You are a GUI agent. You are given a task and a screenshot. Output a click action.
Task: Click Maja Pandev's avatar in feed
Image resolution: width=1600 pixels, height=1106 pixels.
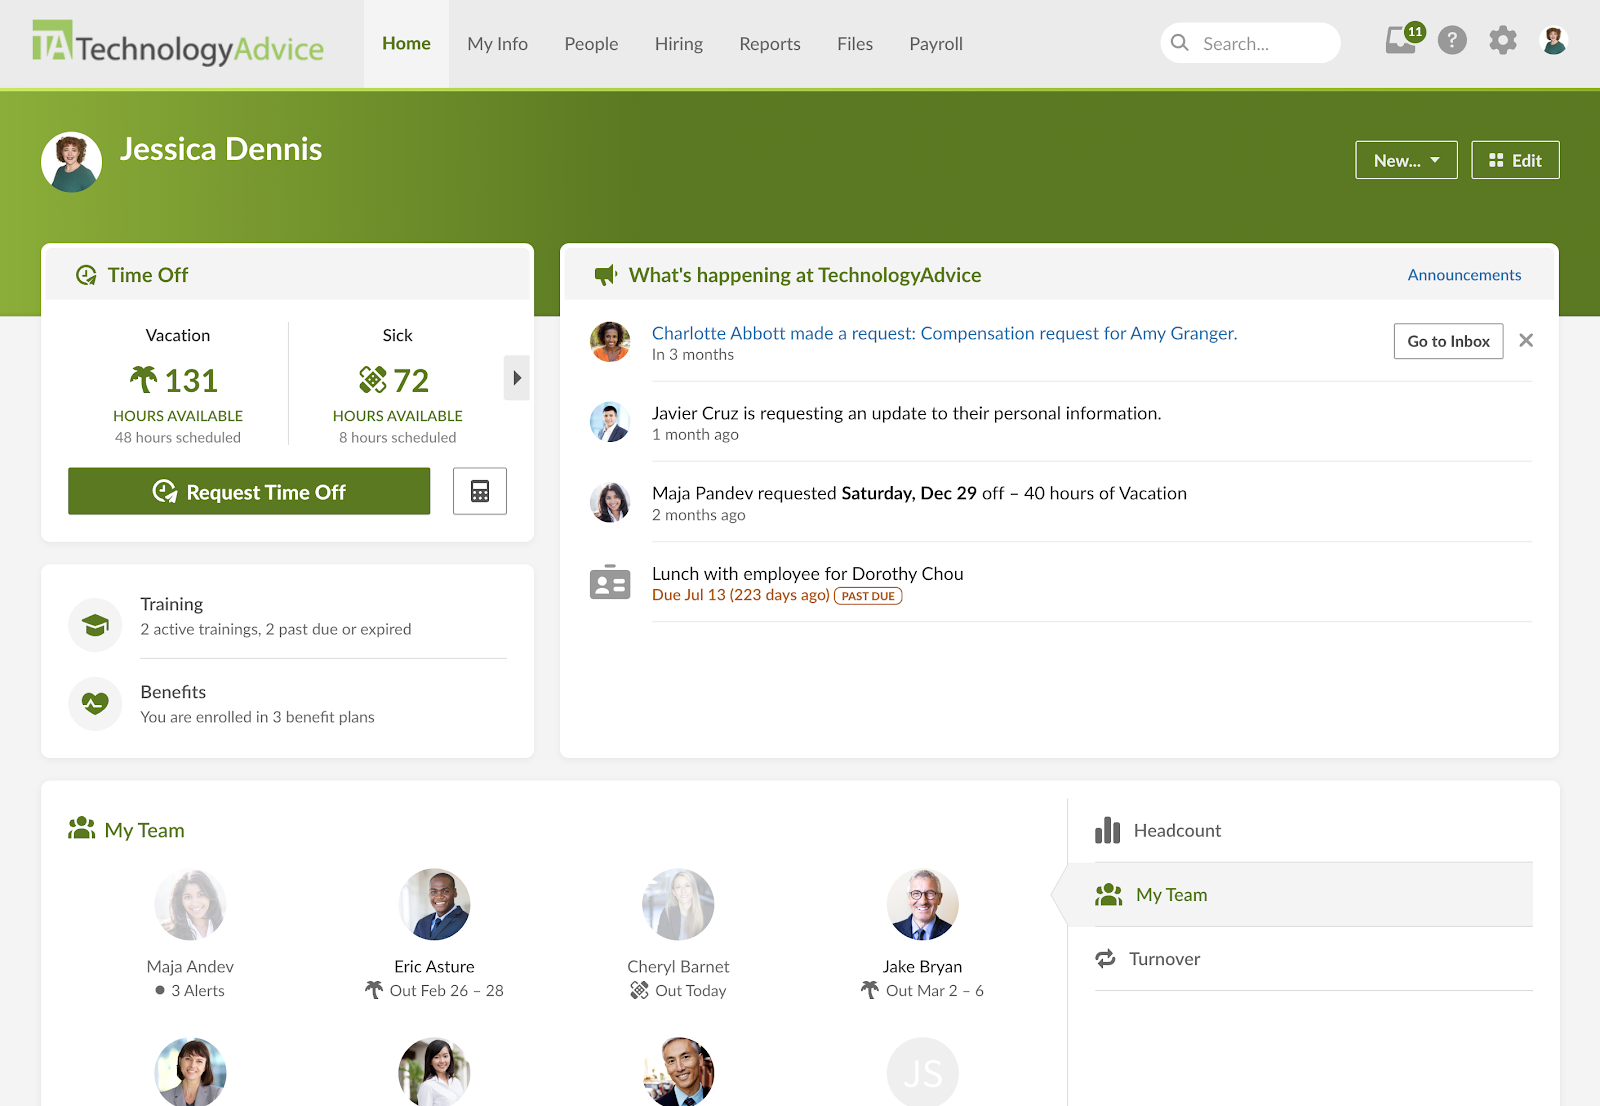click(x=610, y=502)
